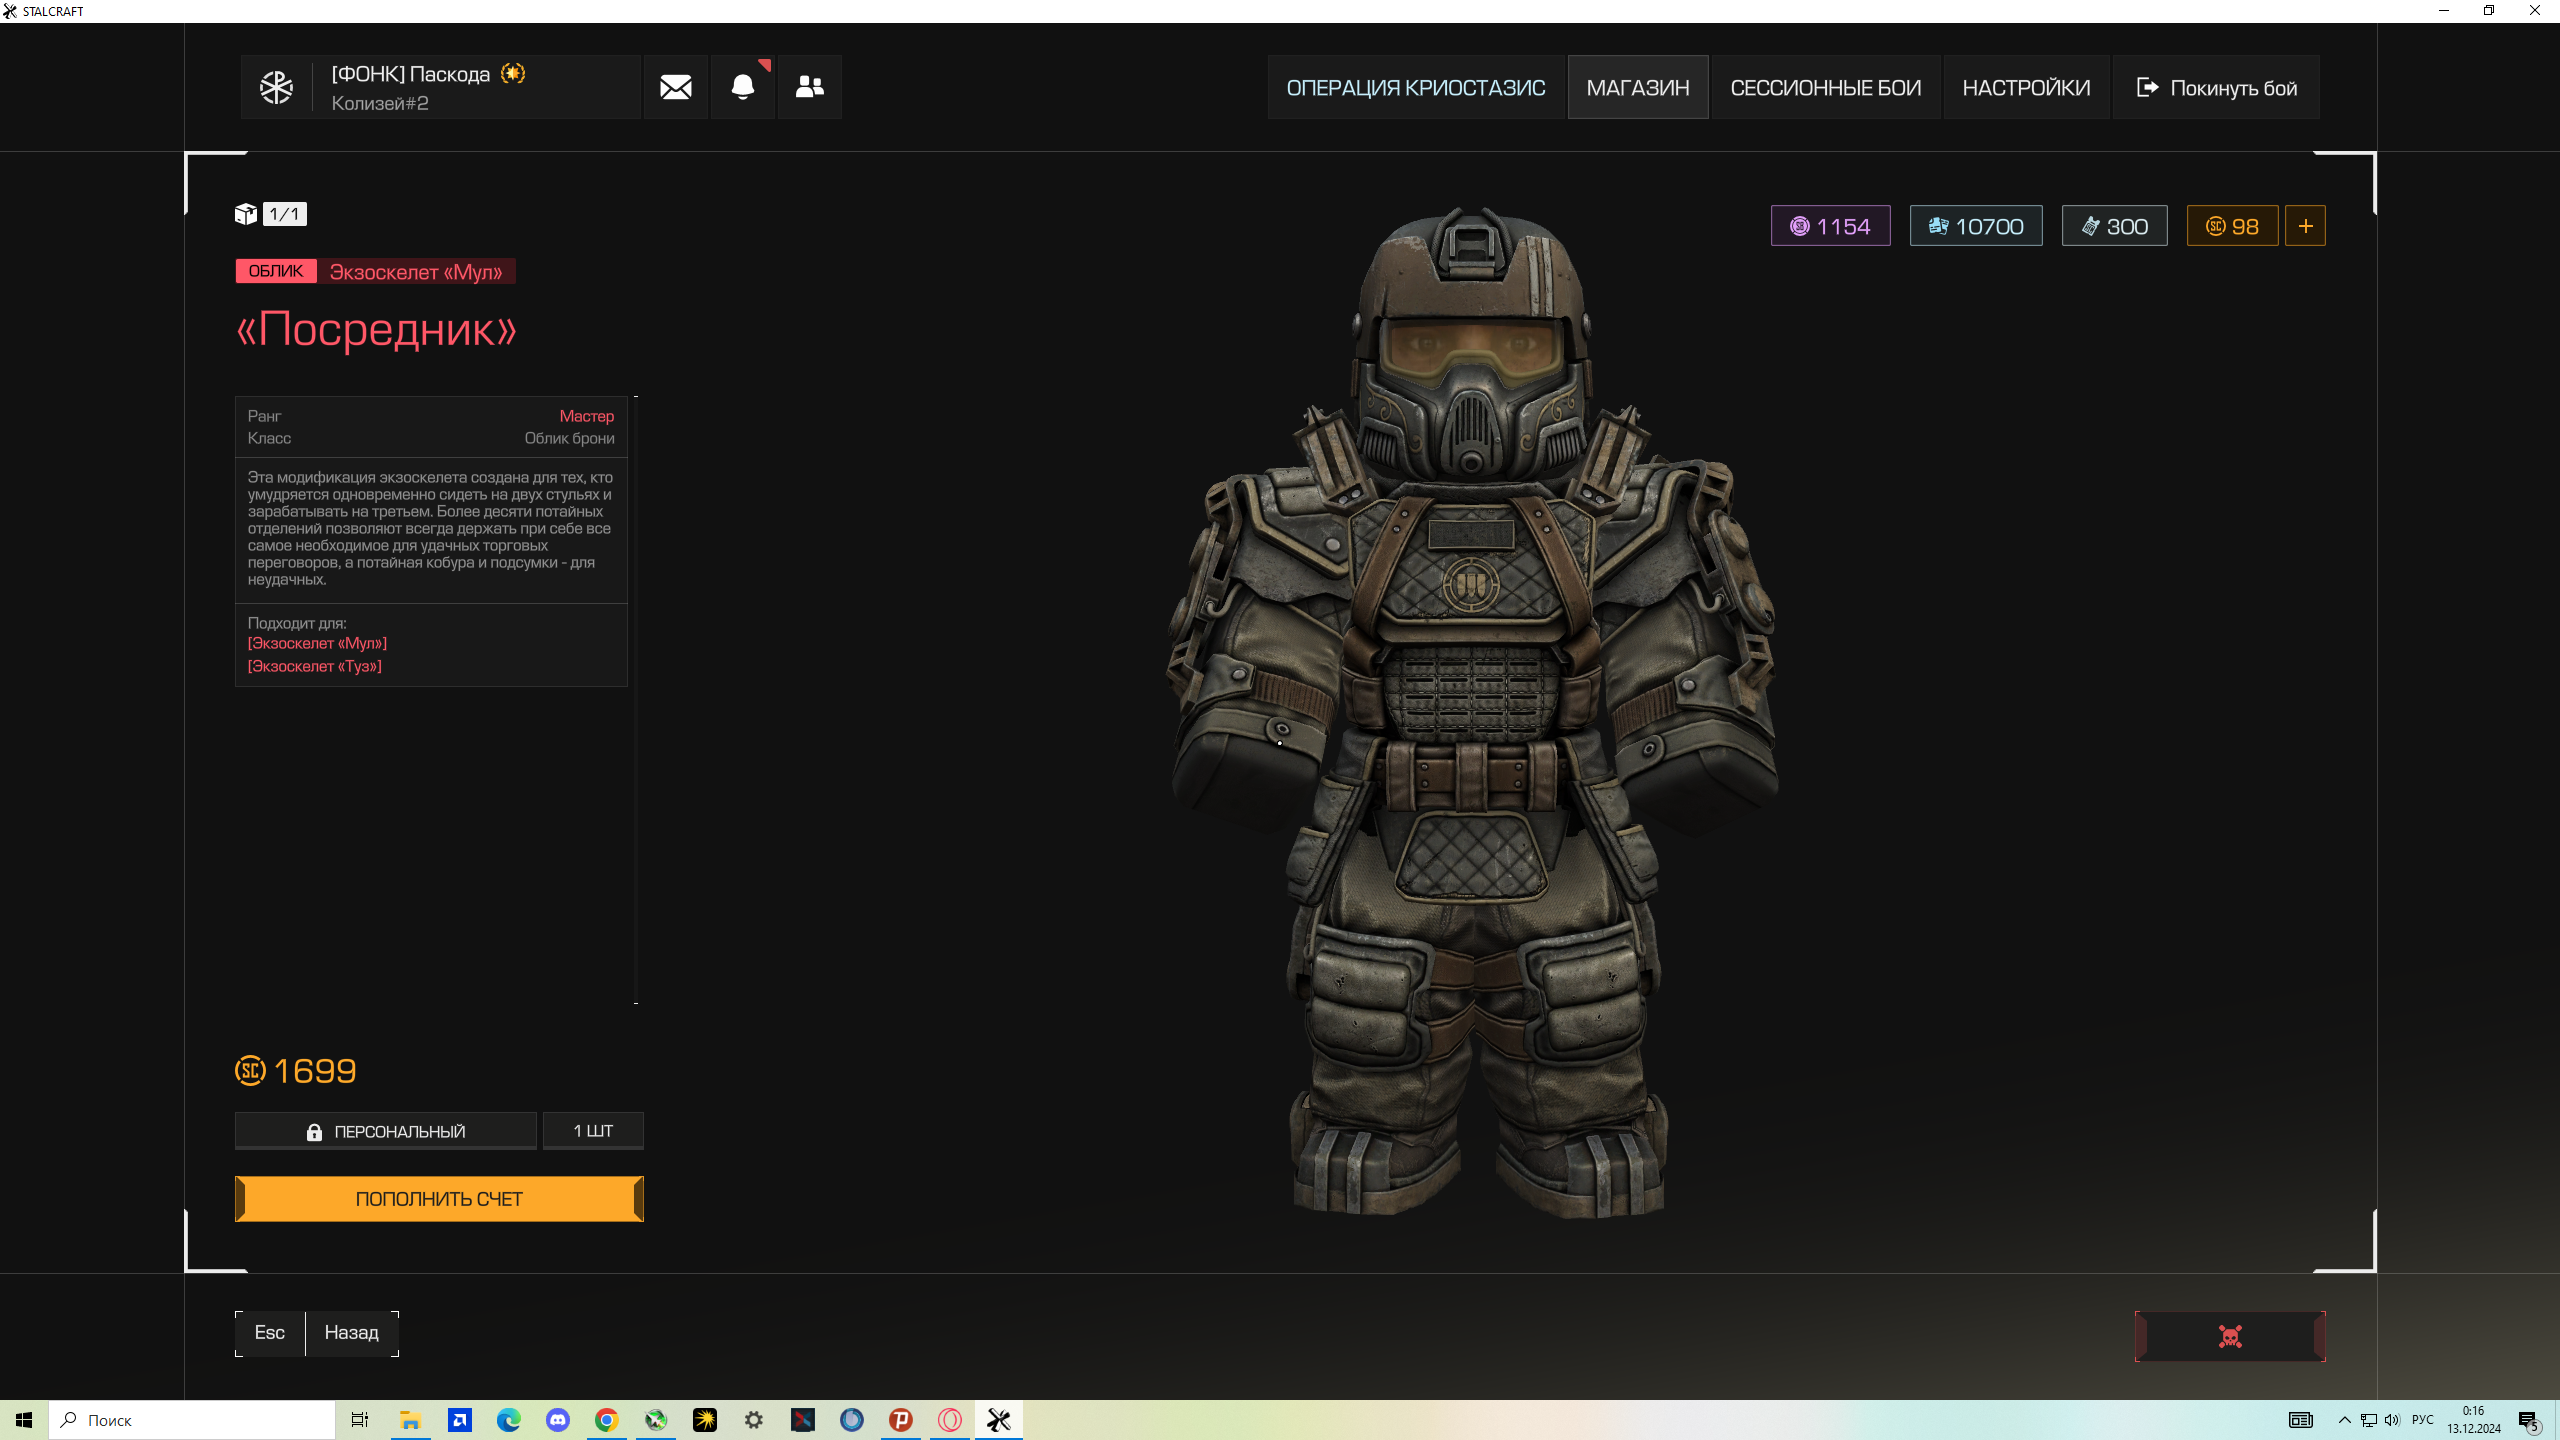Open the red P taskbar app
This screenshot has width=2560, height=1440.
point(901,1420)
